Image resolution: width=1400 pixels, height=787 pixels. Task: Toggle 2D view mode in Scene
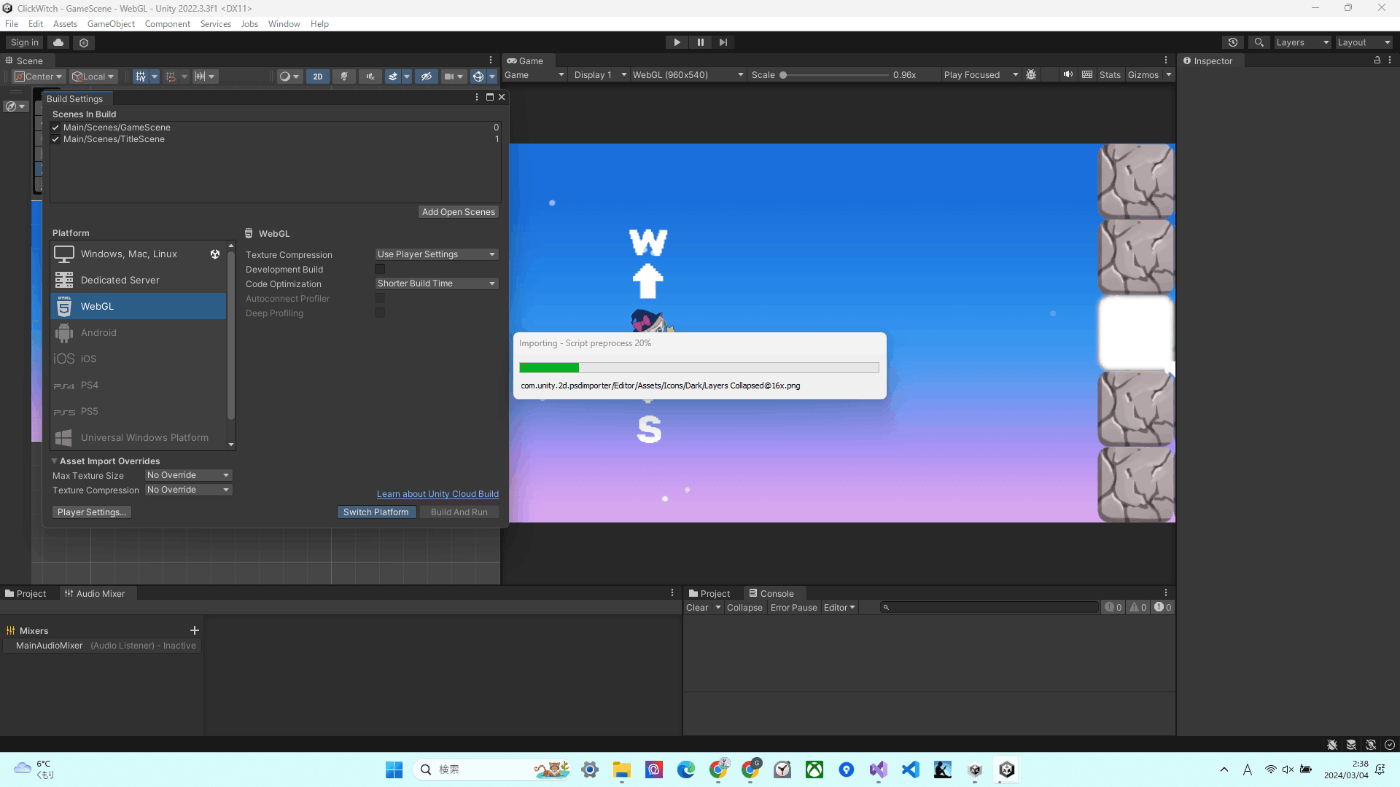pyautogui.click(x=317, y=76)
